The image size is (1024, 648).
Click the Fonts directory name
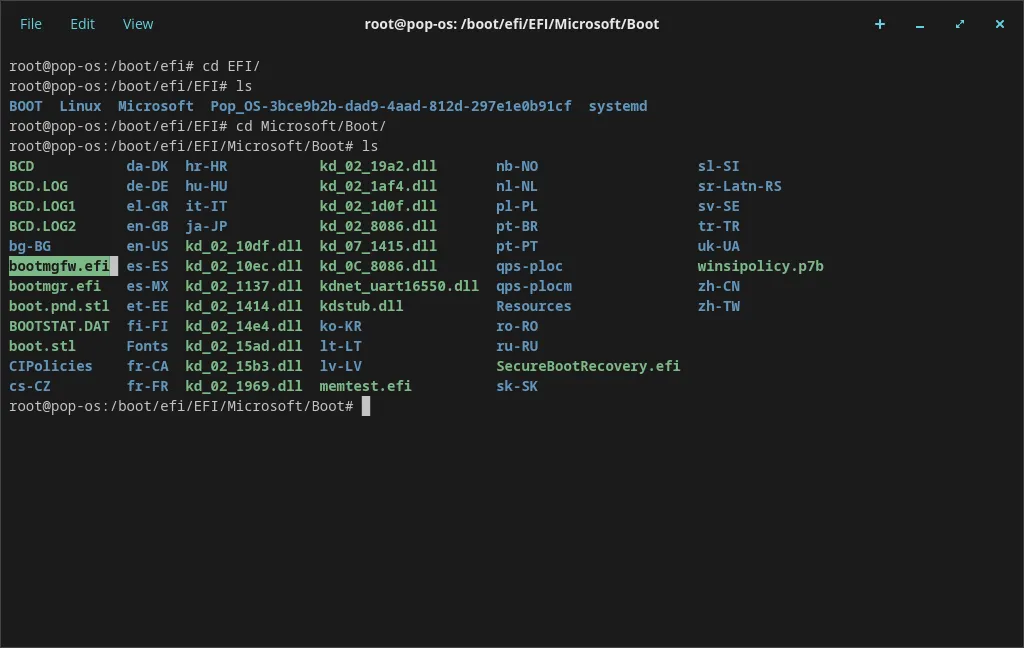coord(147,346)
